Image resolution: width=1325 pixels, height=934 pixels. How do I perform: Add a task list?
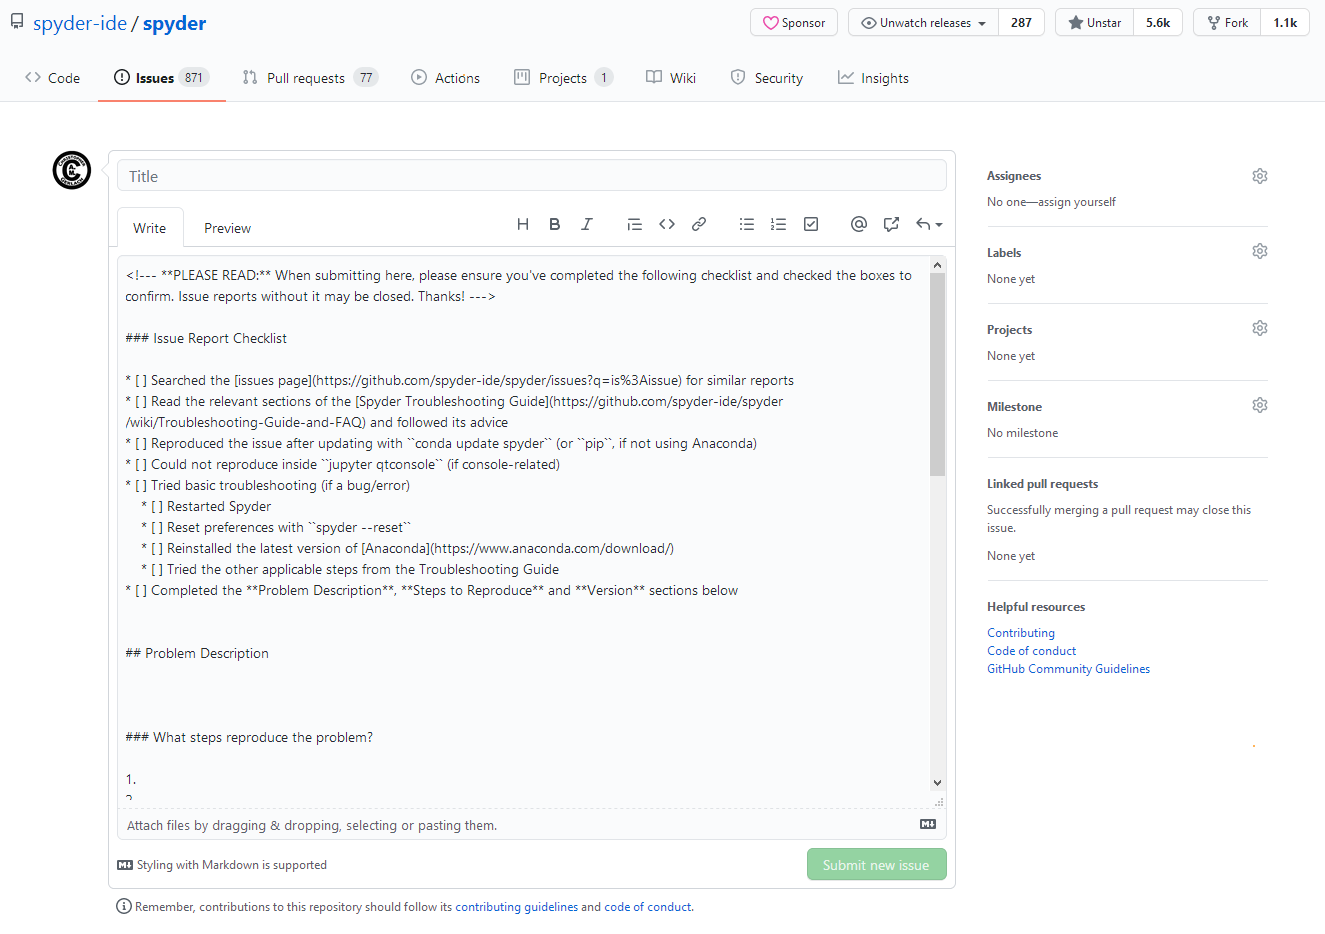click(x=811, y=224)
